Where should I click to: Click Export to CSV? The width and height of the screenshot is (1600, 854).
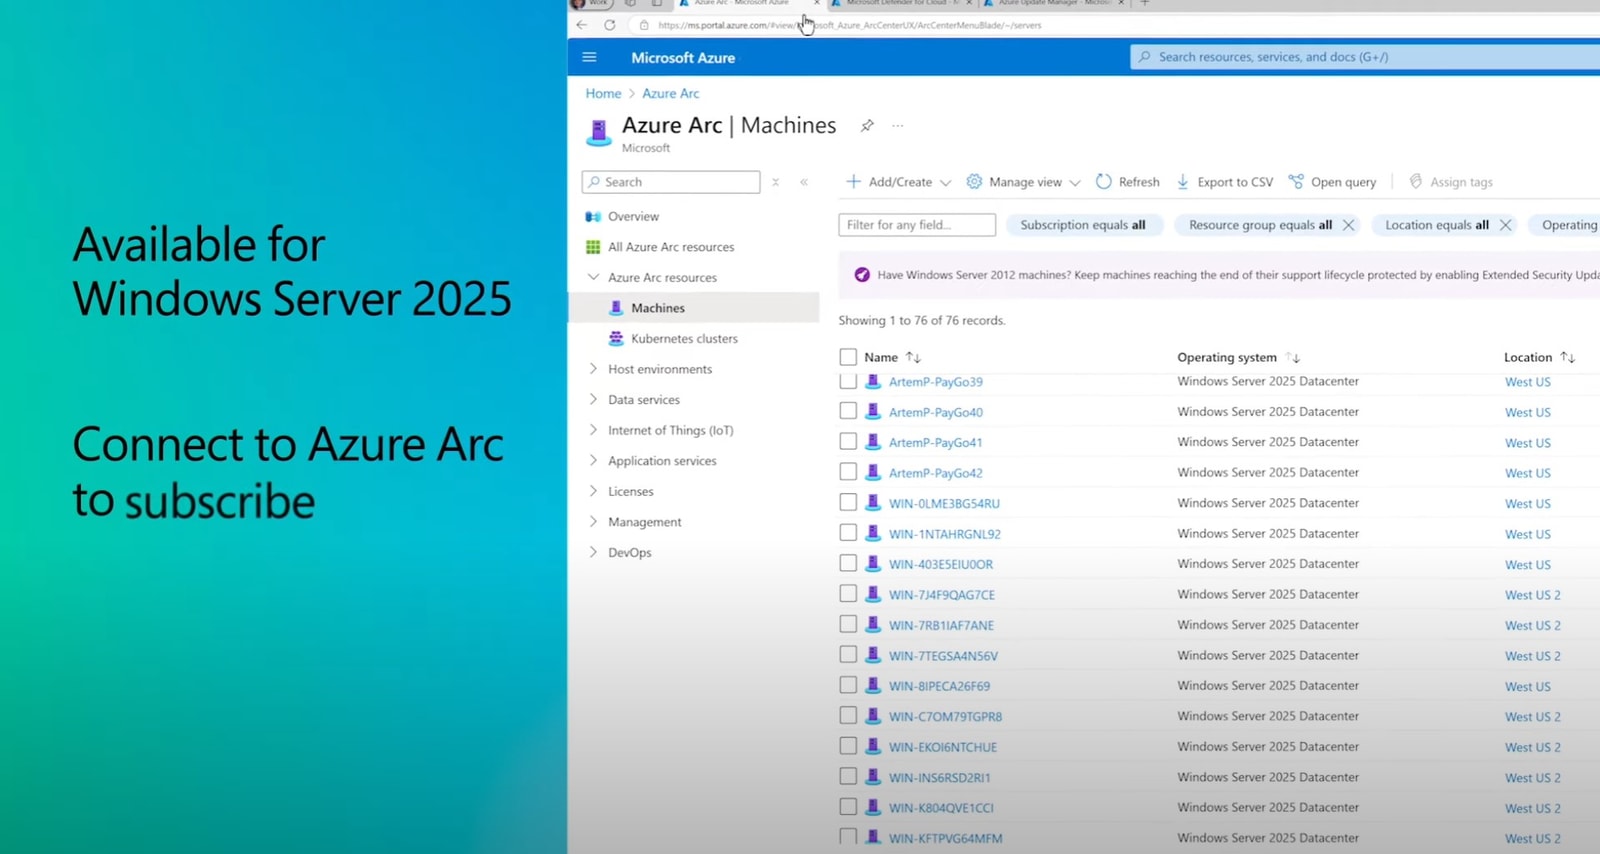pos(1224,182)
